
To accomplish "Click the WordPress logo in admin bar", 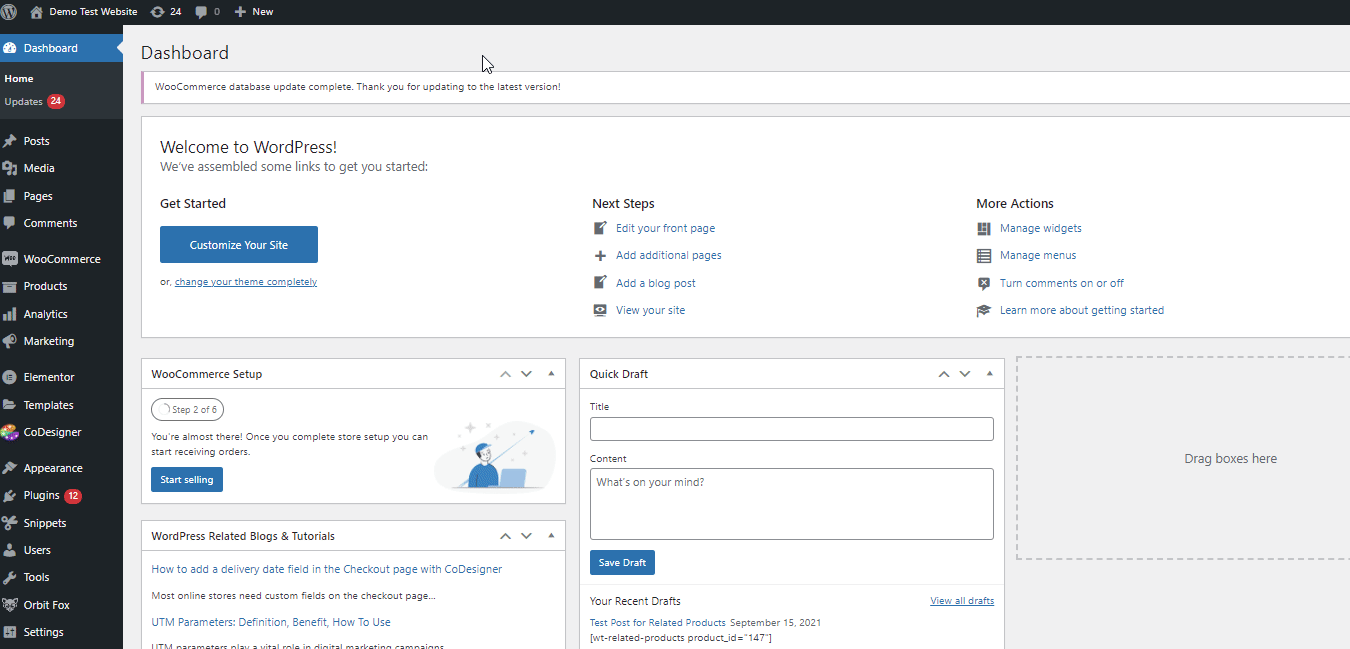I will (10, 12).
